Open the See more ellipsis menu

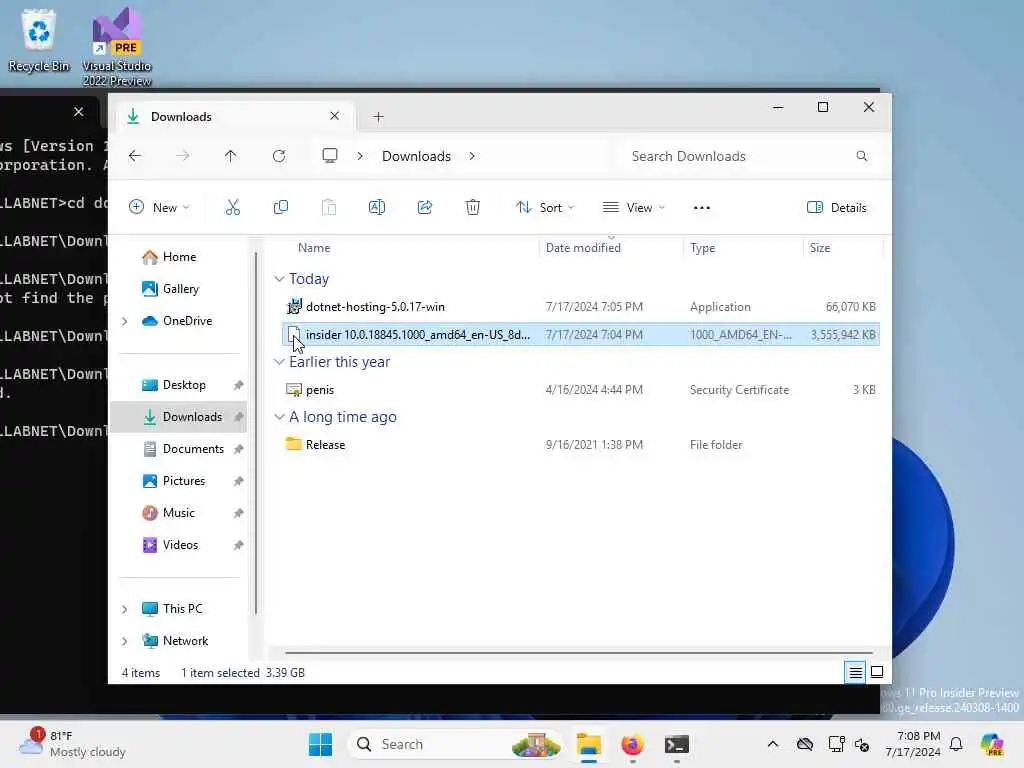coord(701,208)
